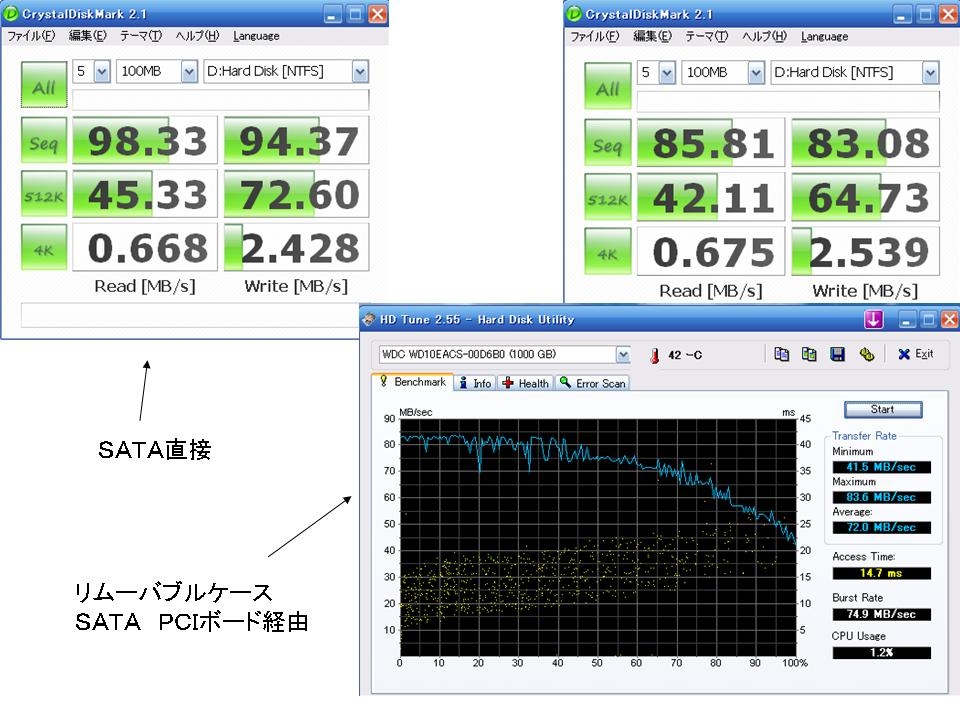Run 512K test in left CrystalDiskMark window
Viewport: 960px width, 720px height.
(44, 193)
